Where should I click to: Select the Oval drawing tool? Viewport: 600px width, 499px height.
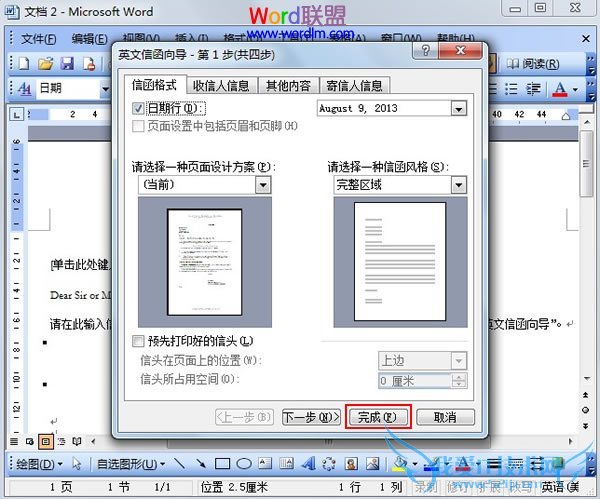pos(244,464)
